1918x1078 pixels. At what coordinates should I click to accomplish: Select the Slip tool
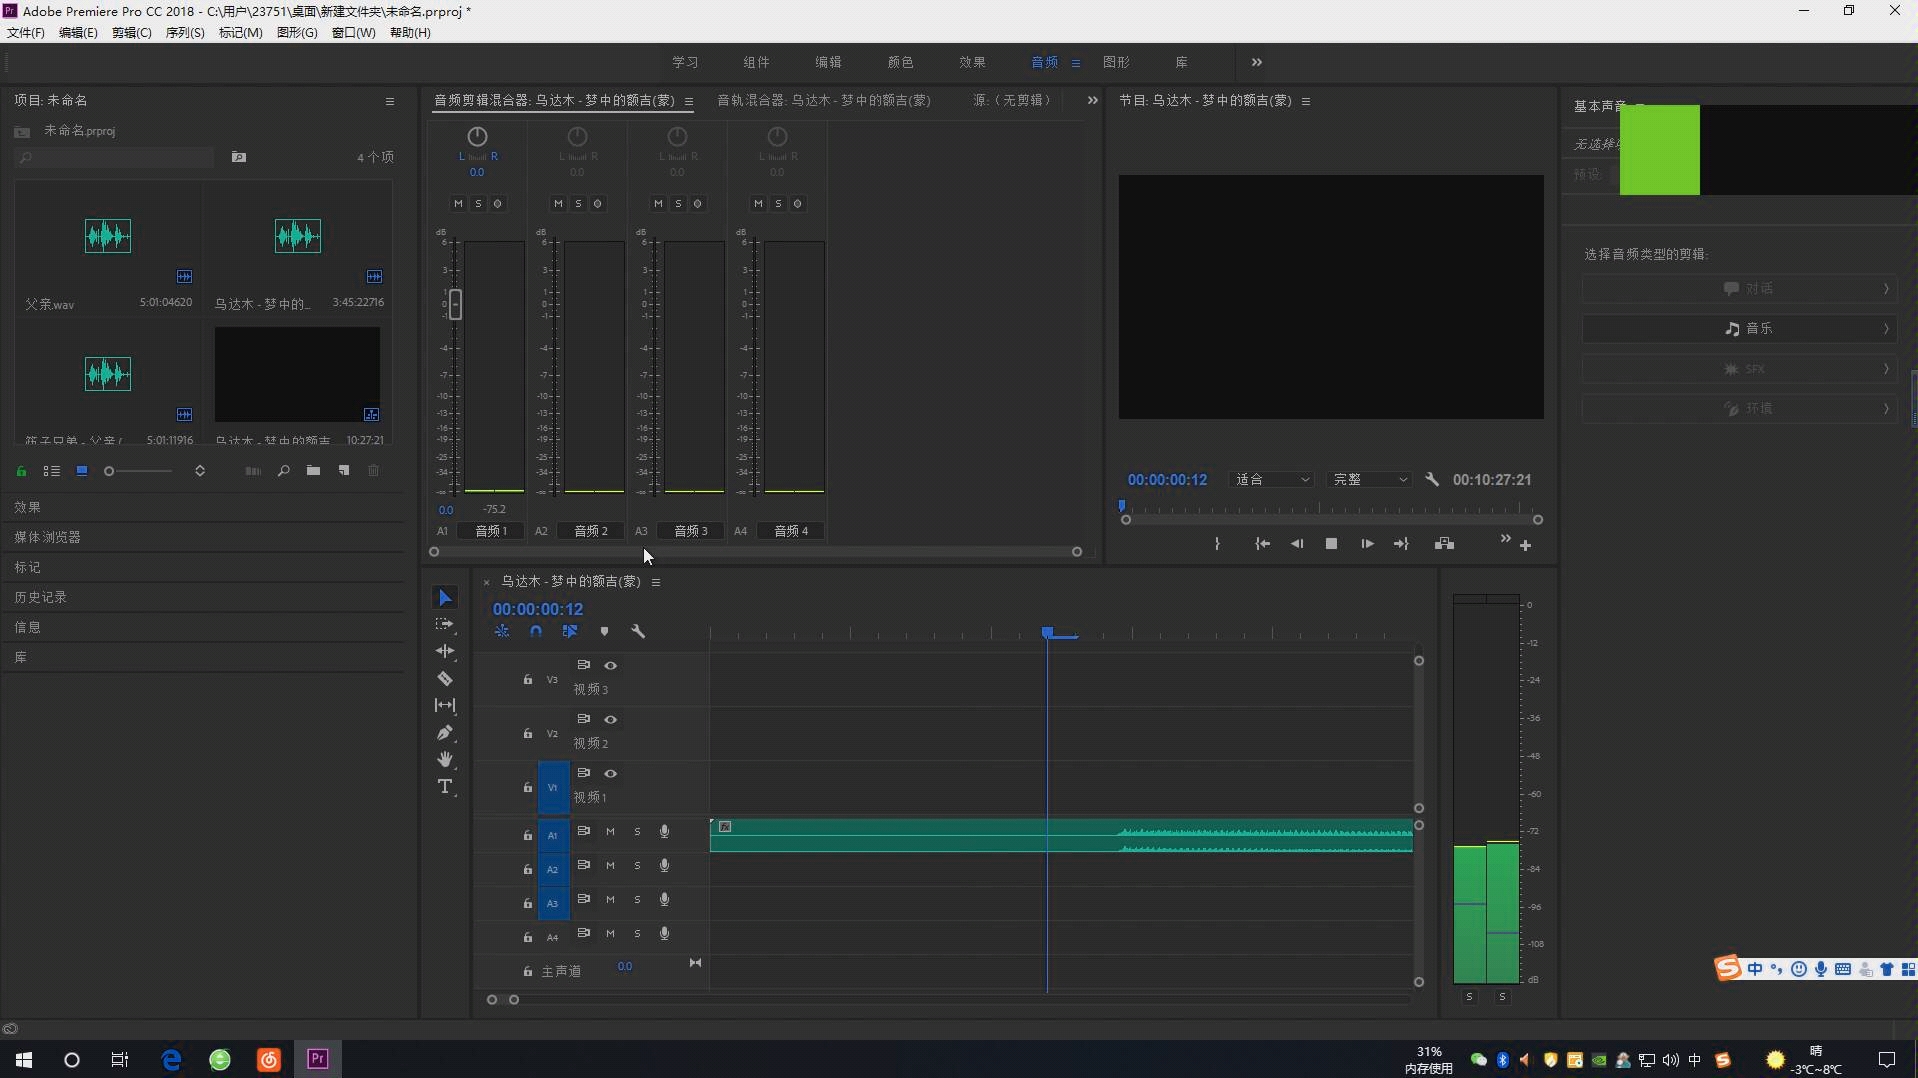click(445, 706)
